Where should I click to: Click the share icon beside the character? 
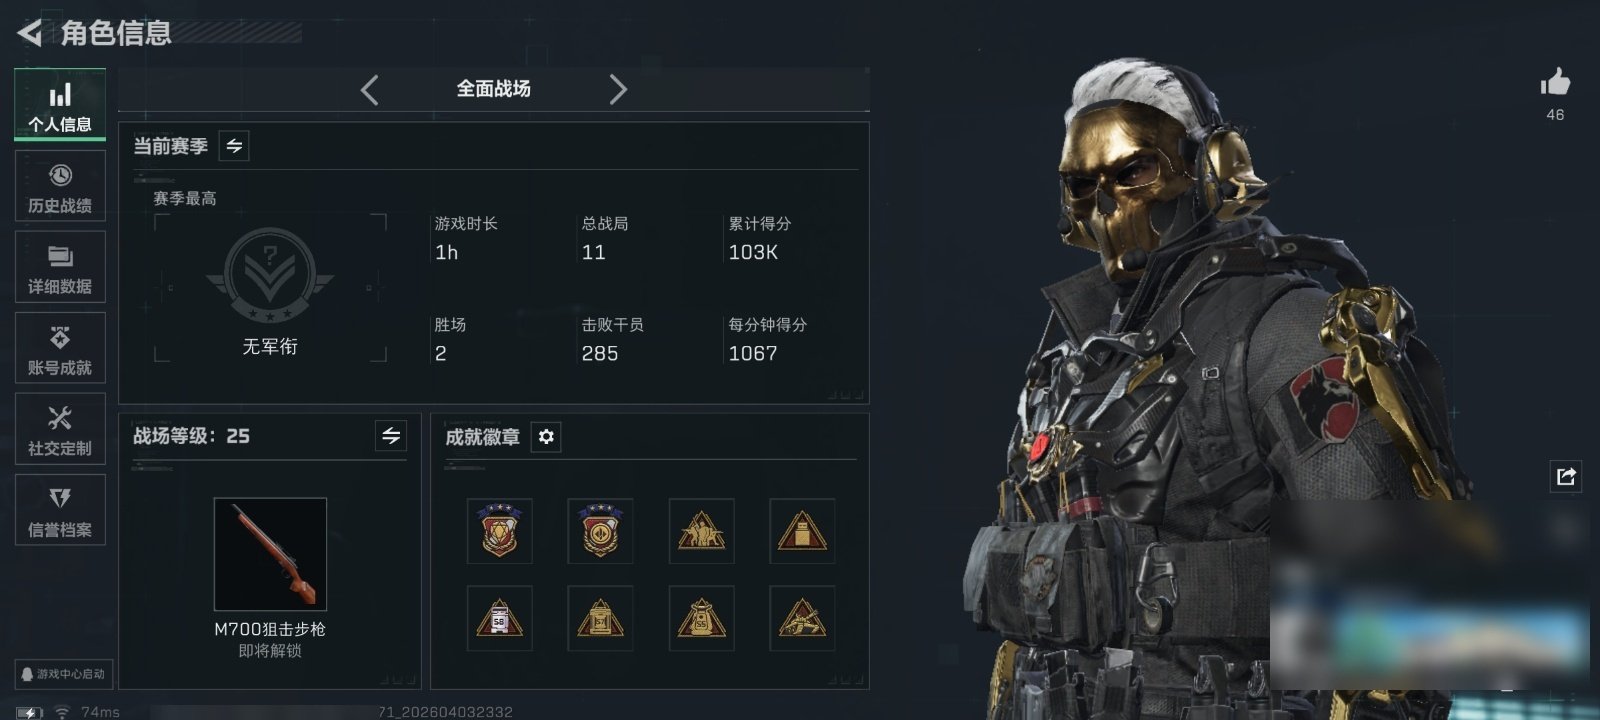pyautogui.click(x=1566, y=476)
